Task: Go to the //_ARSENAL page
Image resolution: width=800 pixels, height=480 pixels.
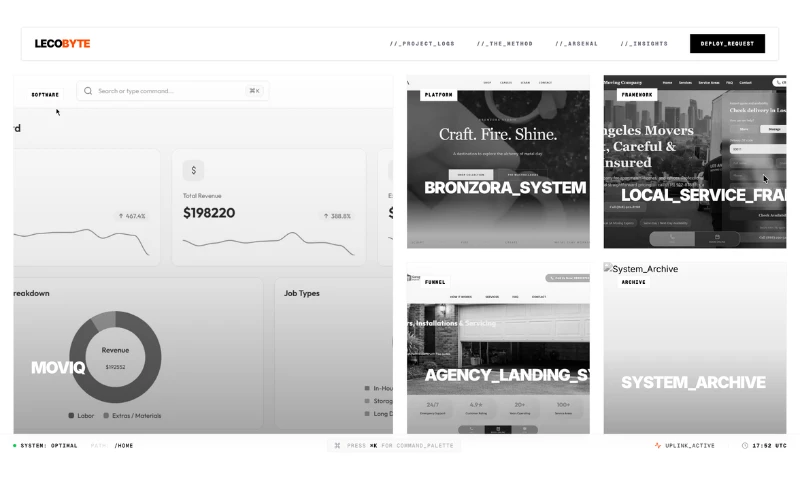Action: (x=577, y=44)
